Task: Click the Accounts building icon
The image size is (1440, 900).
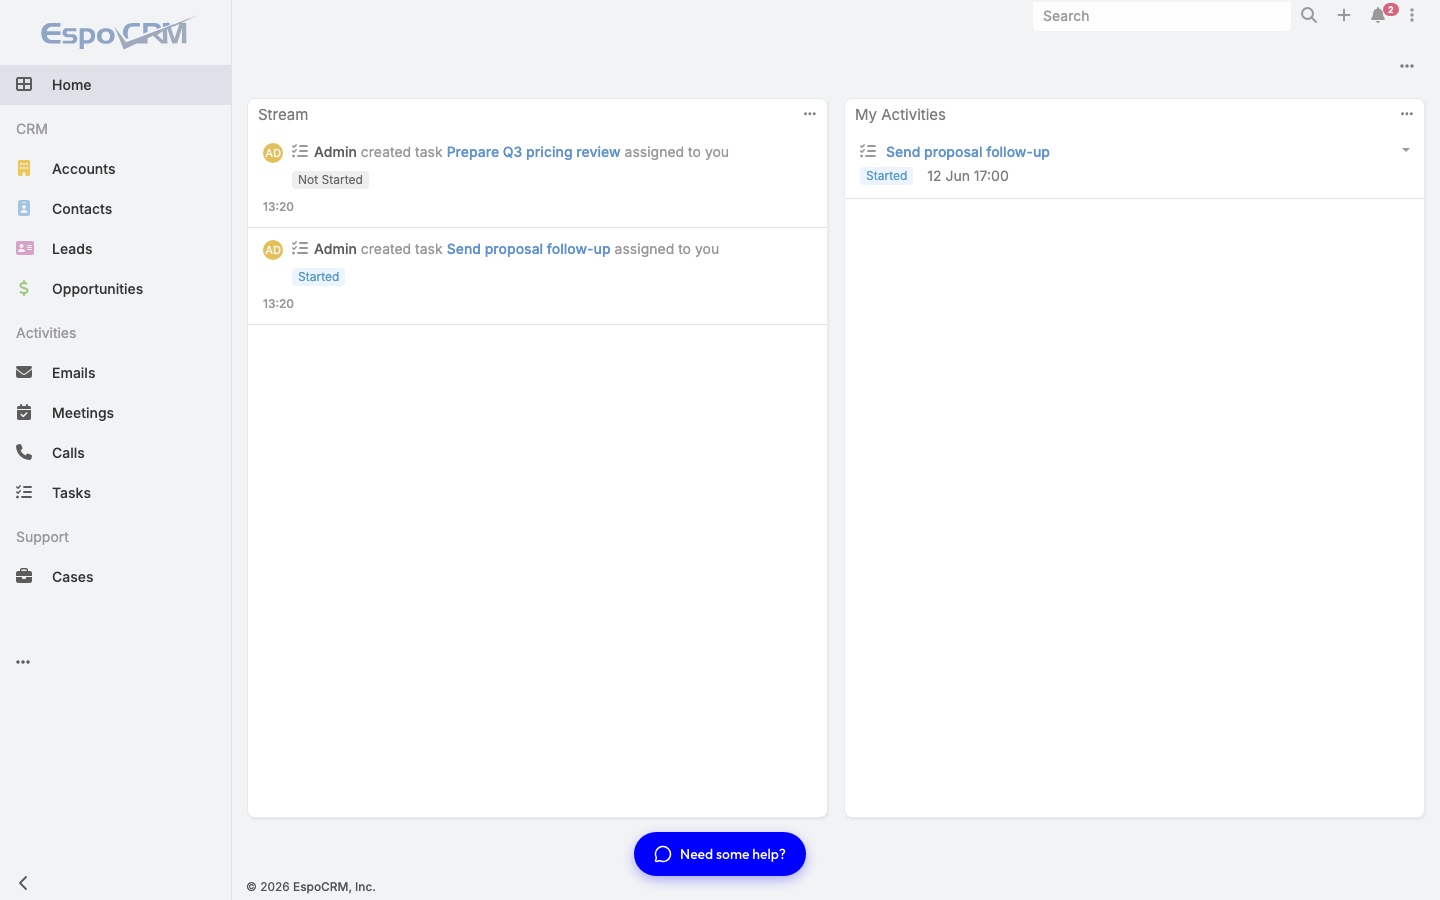Action: (x=24, y=168)
